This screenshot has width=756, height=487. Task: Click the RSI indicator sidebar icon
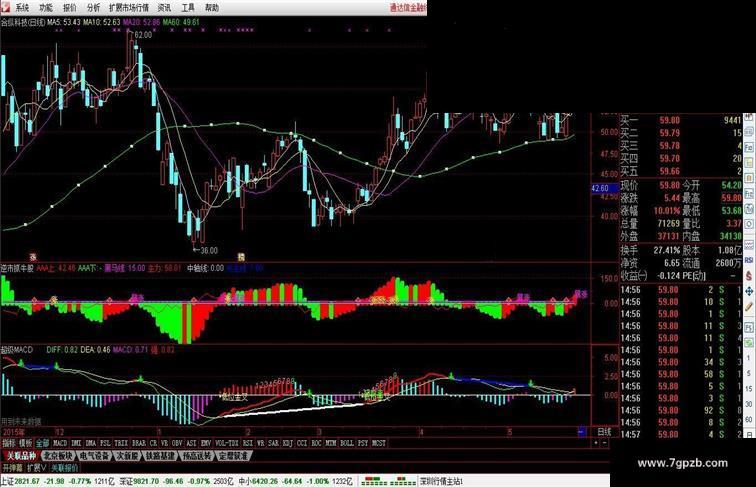pos(749,259)
